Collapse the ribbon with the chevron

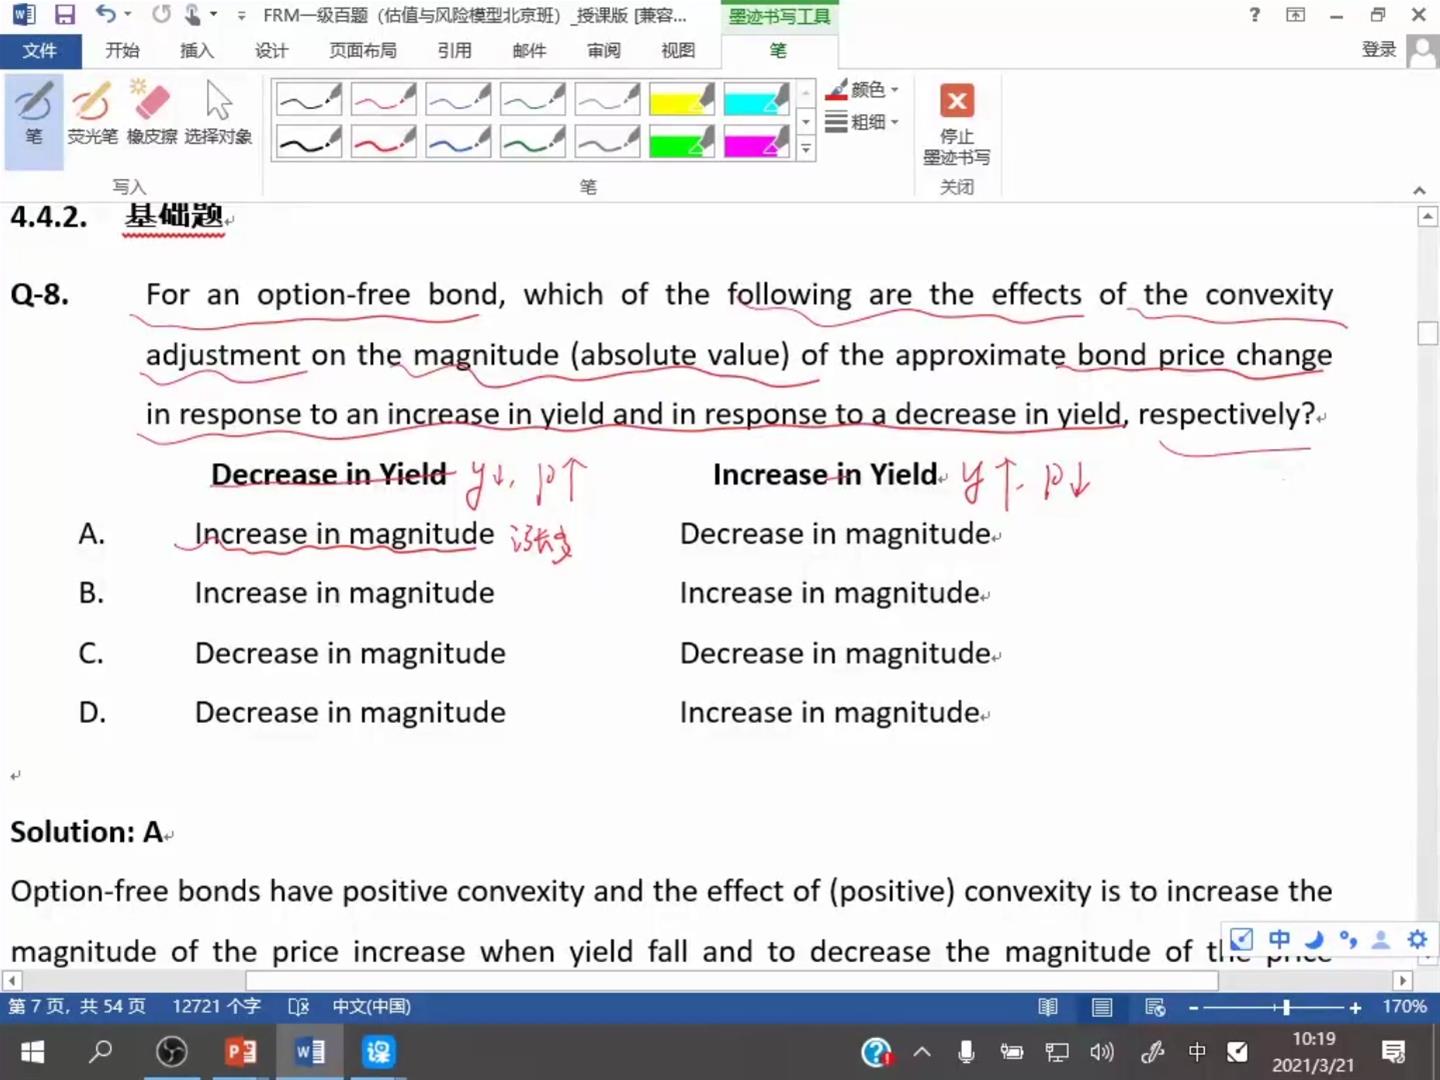coord(1419,190)
